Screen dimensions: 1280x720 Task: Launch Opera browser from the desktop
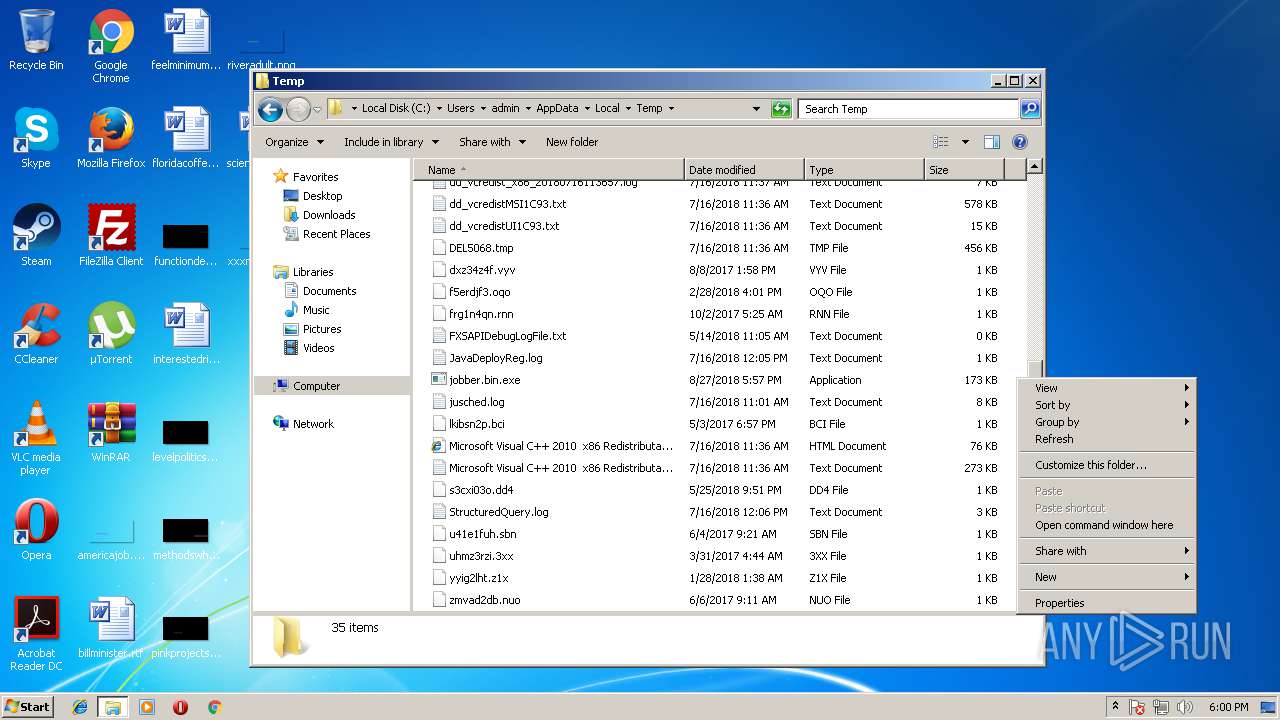tap(36, 530)
